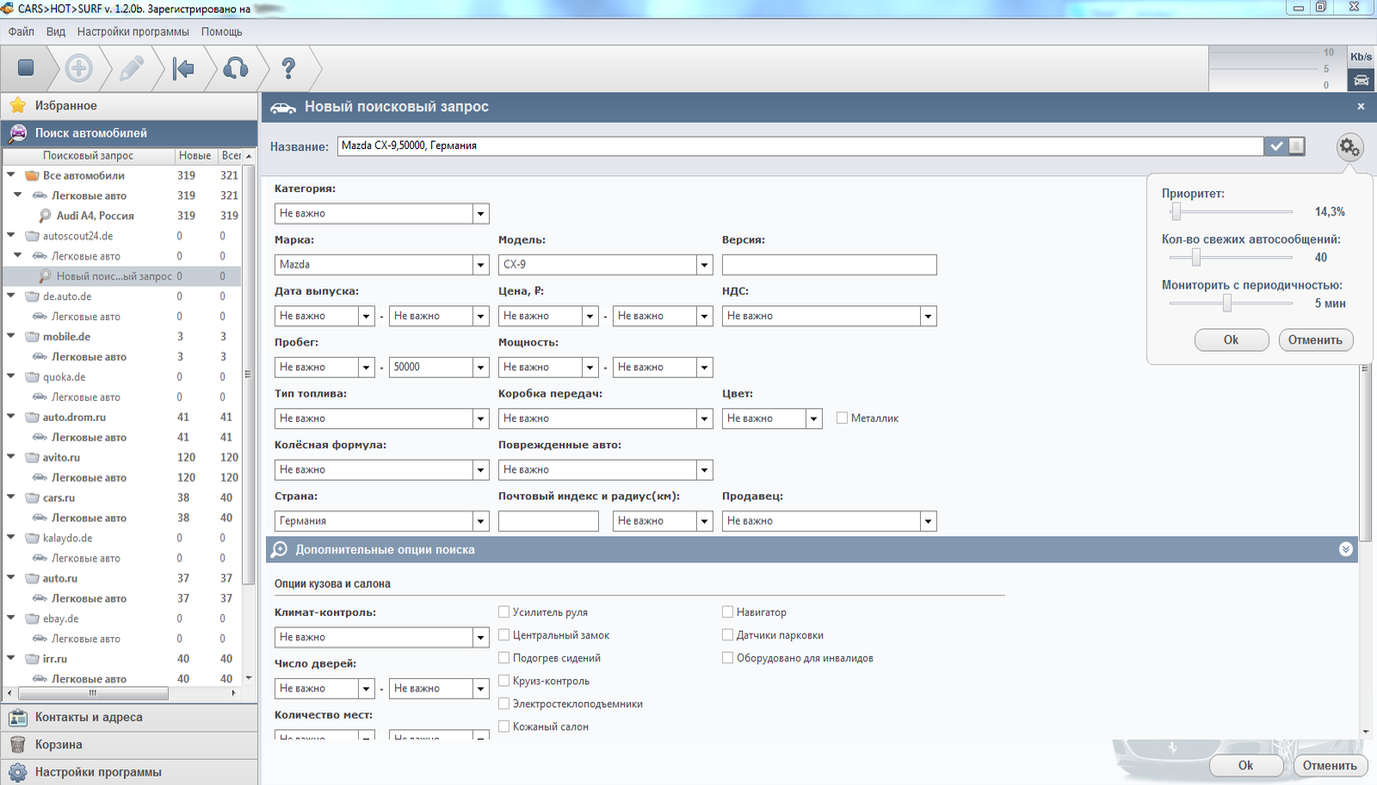
Task: Check Подогрев сидений option
Action: pos(504,658)
